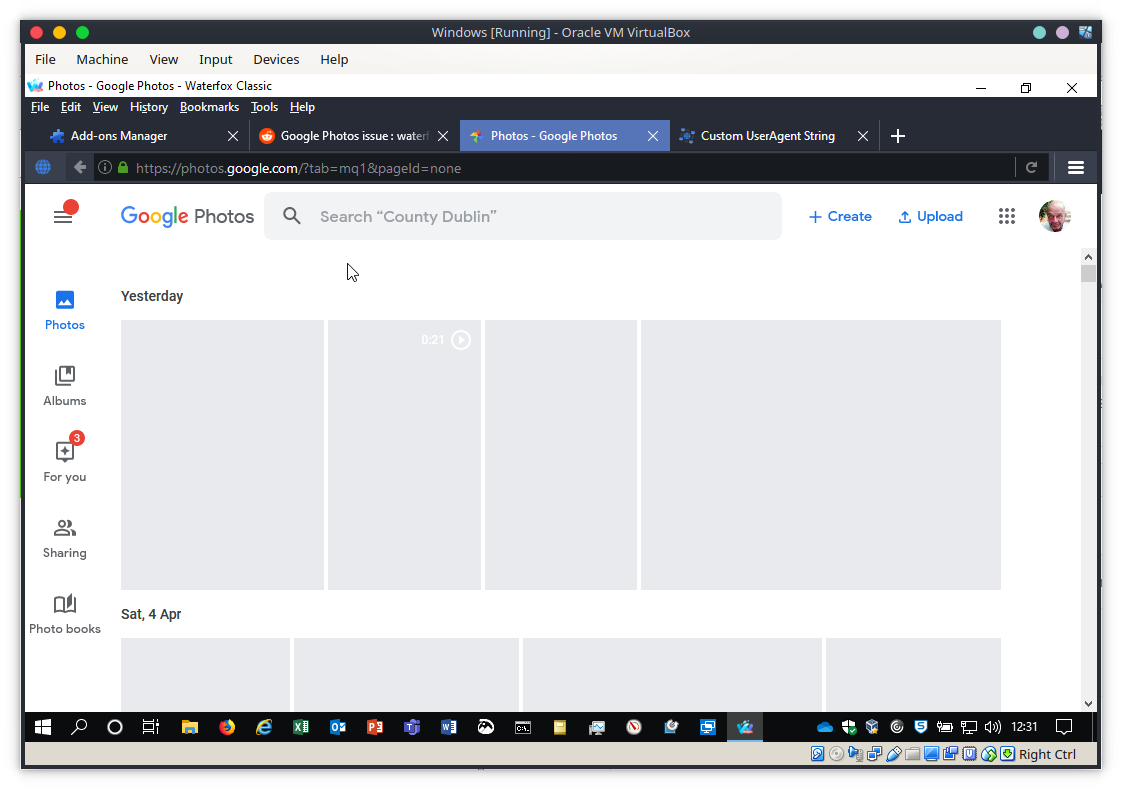Launch Outlook from the taskbar

coord(338,727)
